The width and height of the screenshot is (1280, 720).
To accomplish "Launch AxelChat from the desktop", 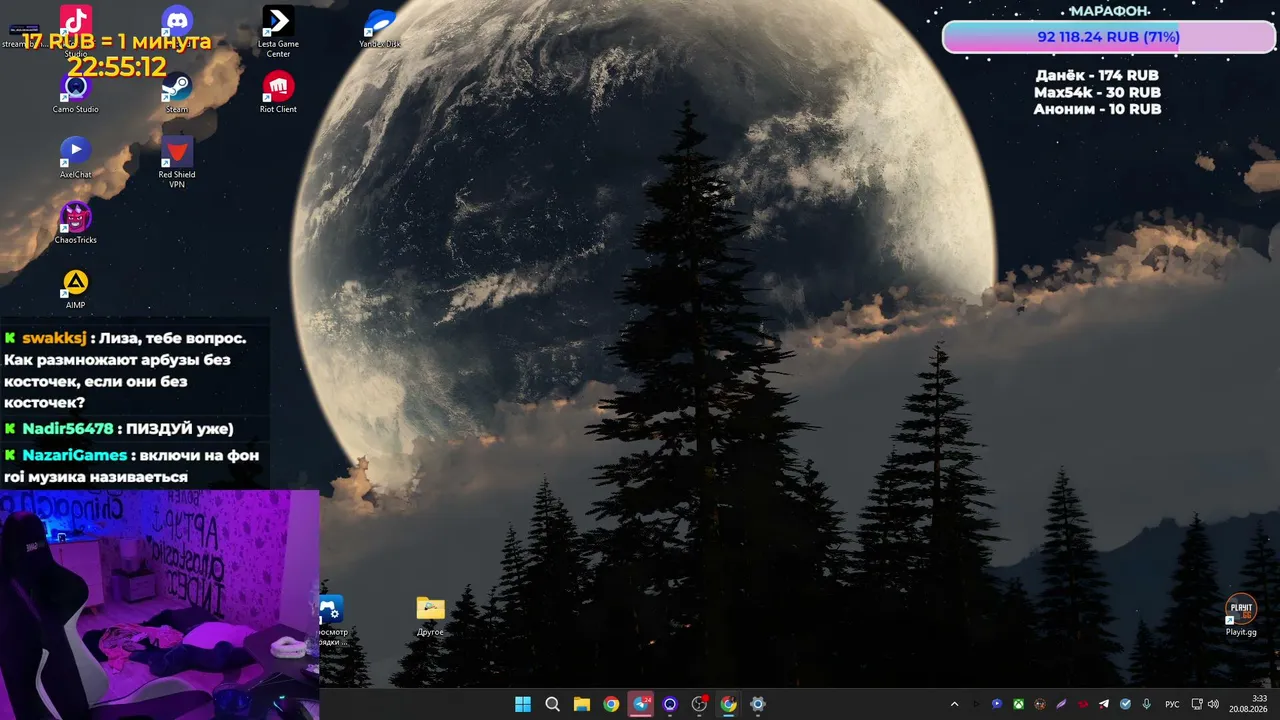I will (76, 158).
